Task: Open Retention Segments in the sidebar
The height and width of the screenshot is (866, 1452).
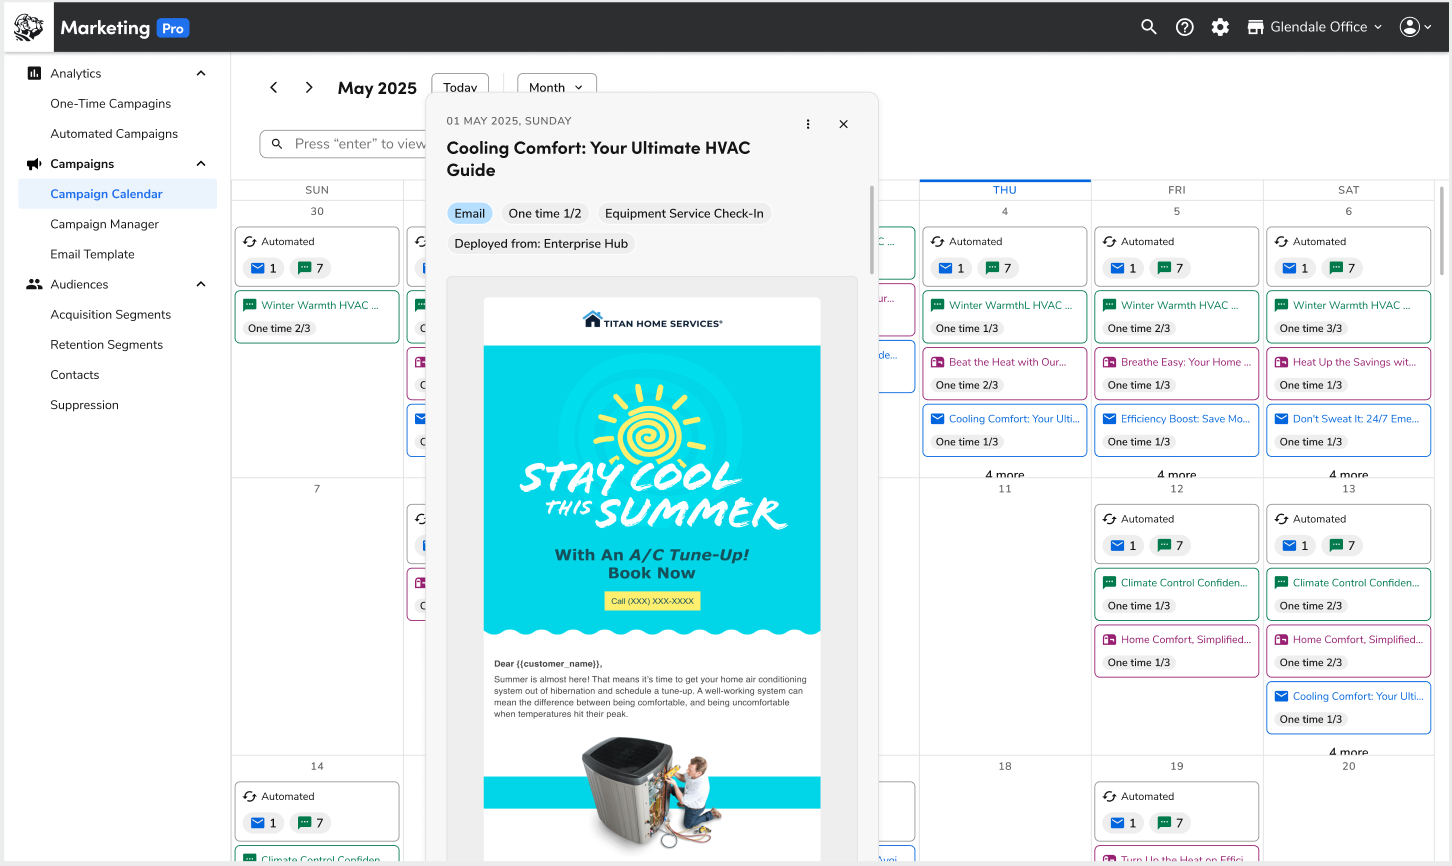Action: (x=107, y=344)
